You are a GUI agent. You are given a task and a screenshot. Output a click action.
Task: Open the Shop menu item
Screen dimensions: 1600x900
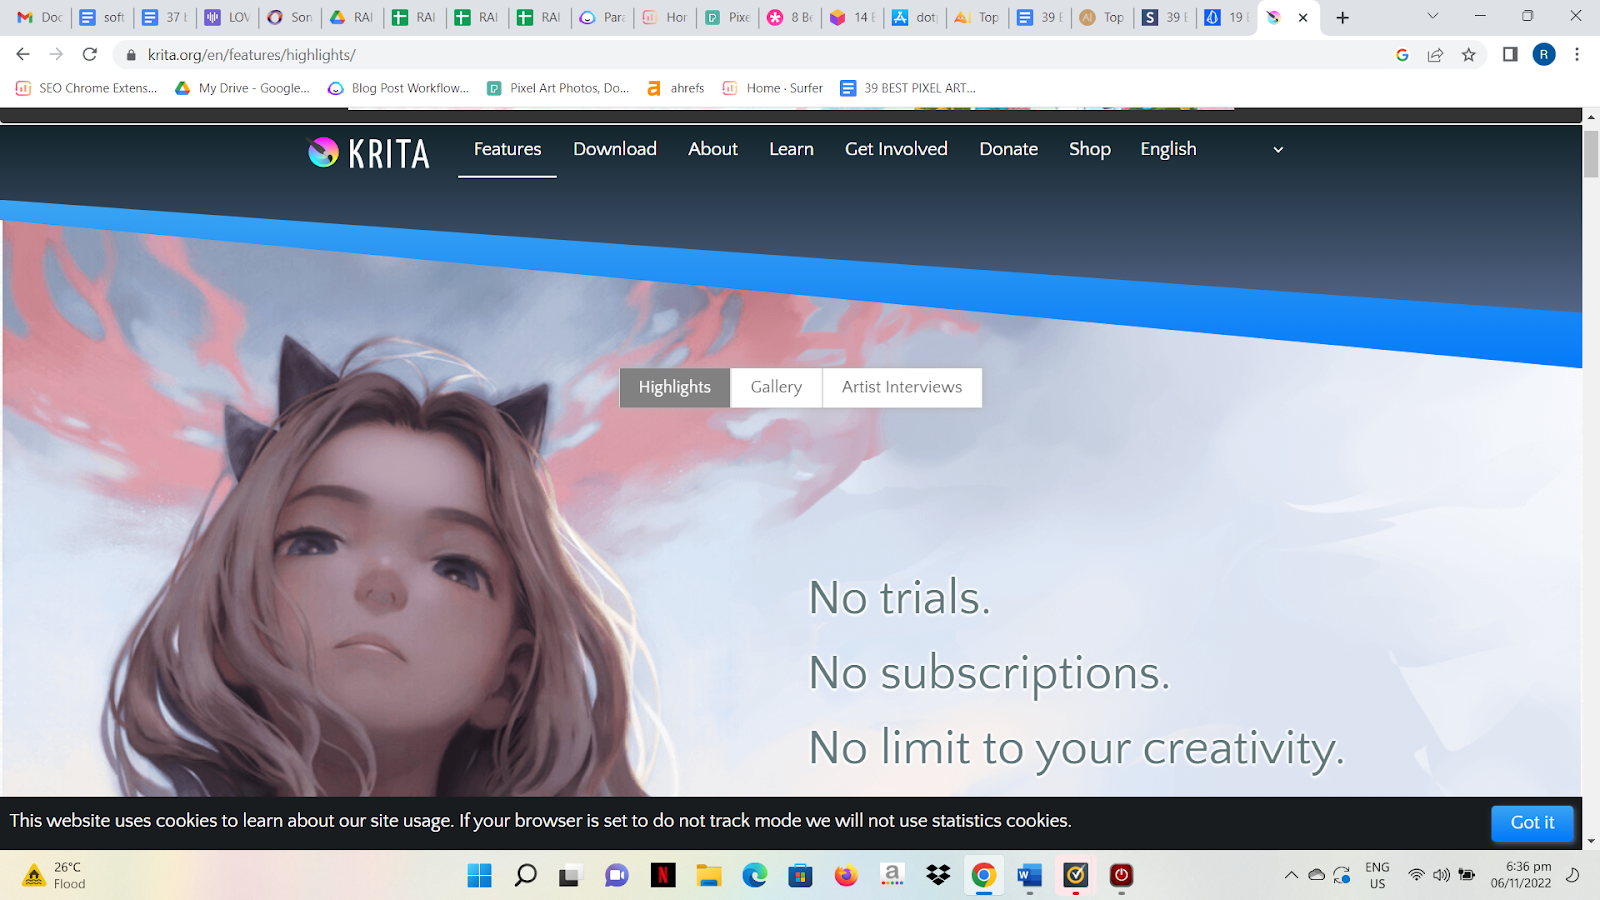point(1090,149)
